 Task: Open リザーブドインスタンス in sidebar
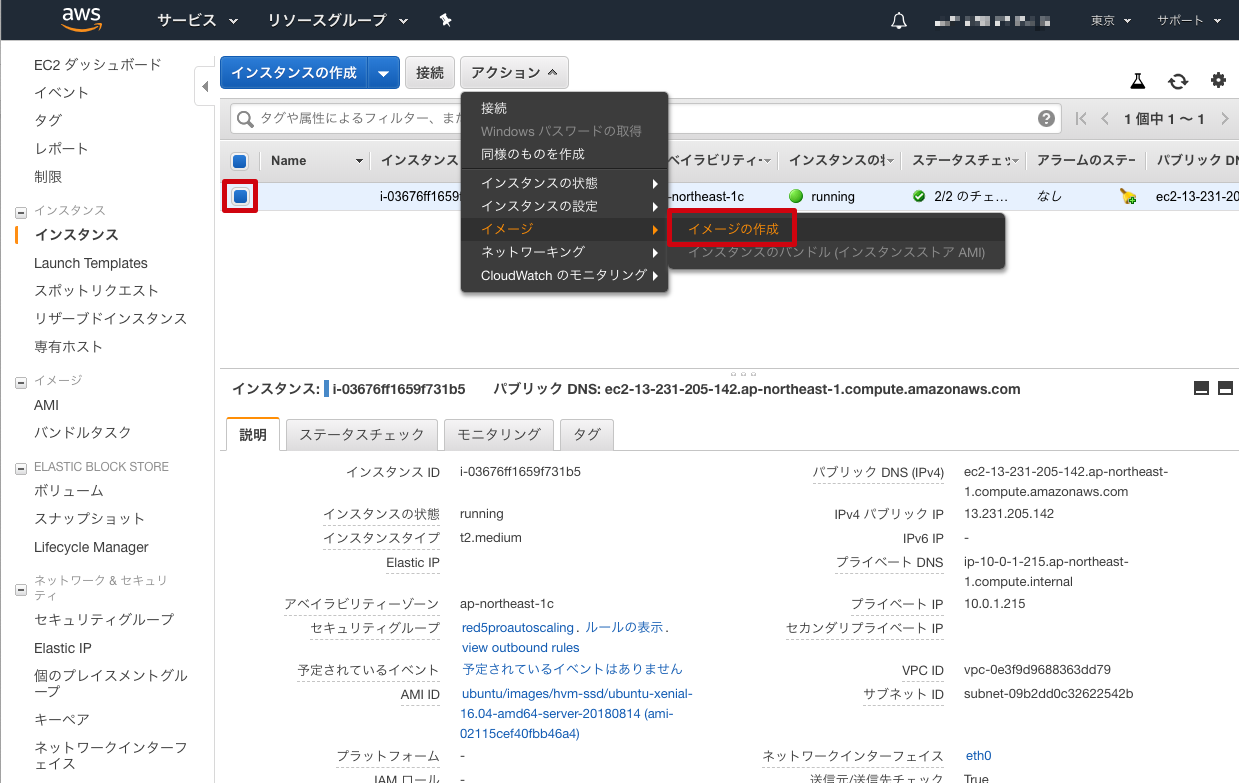click(110, 319)
